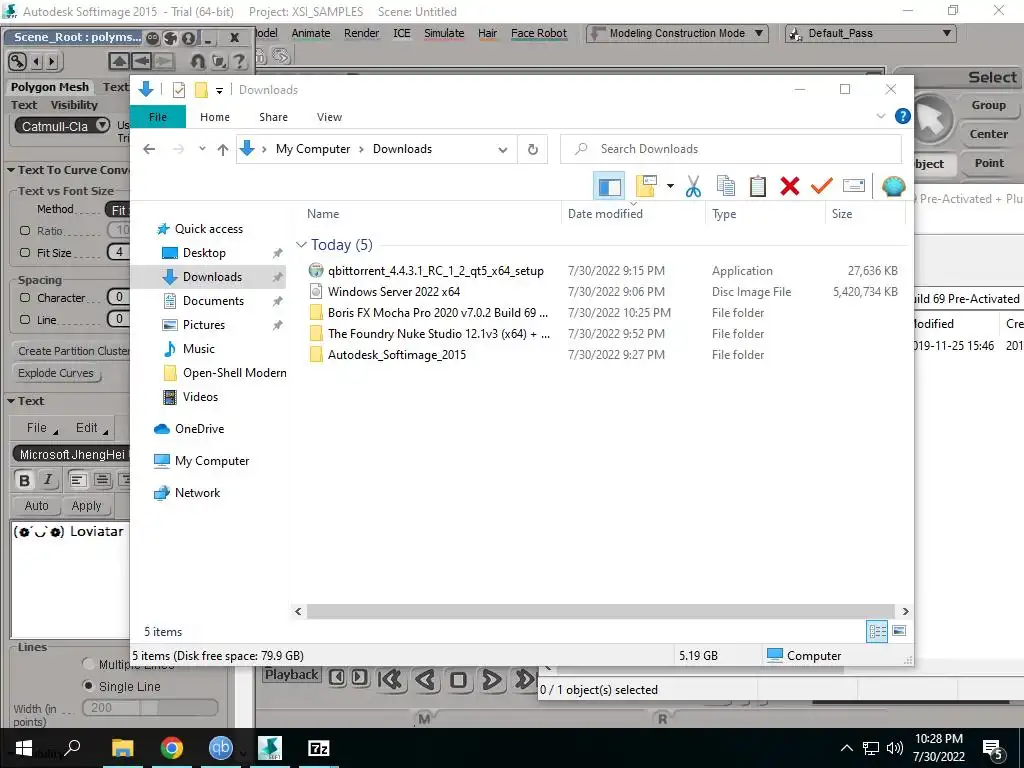The height and width of the screenshot is (768, 1024).
Task: Click the orange checkmark Properties icon
Action: click(822, 187)
